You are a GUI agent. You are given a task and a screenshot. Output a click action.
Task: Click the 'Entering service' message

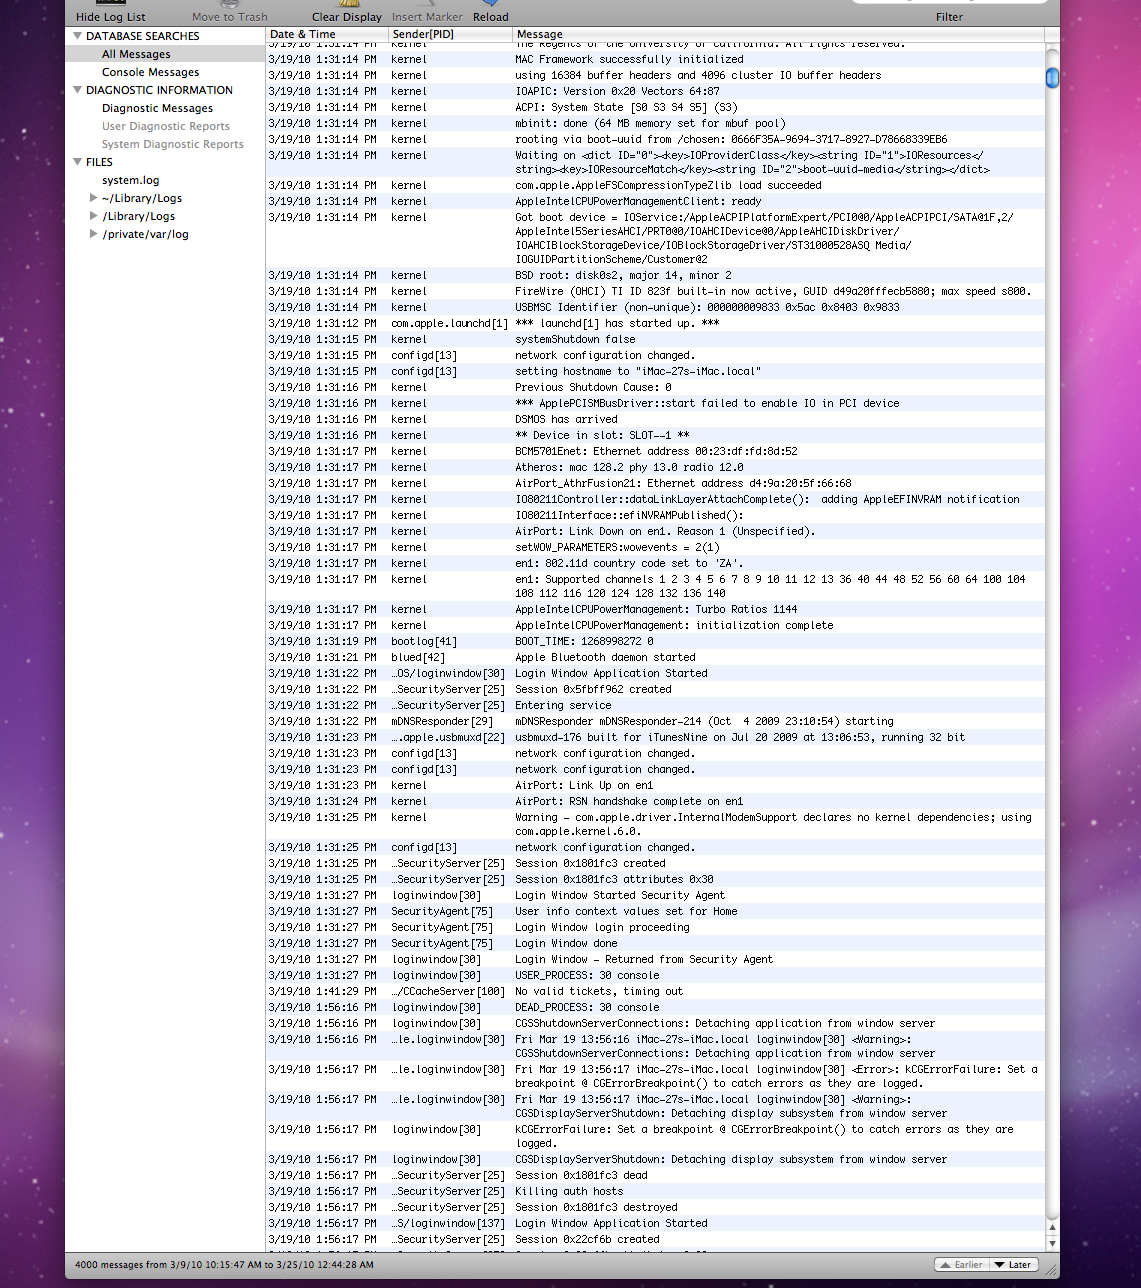coord(563,705)
